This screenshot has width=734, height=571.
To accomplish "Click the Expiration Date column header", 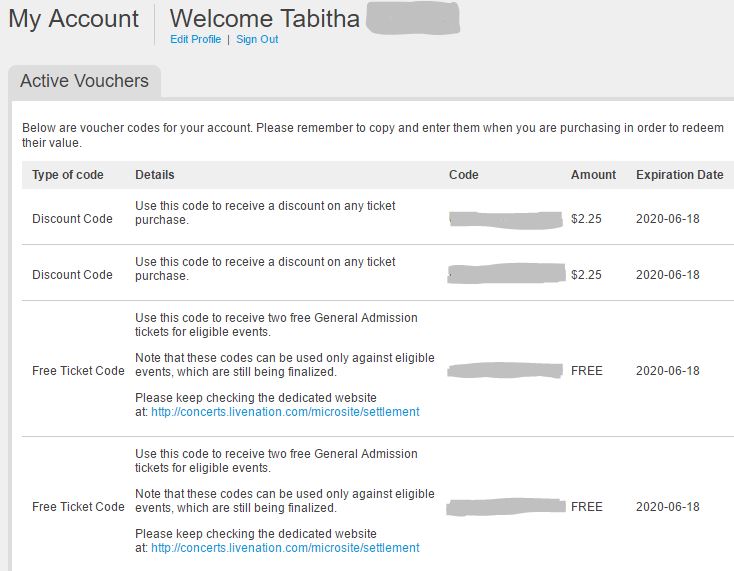I will click(679, 175).
